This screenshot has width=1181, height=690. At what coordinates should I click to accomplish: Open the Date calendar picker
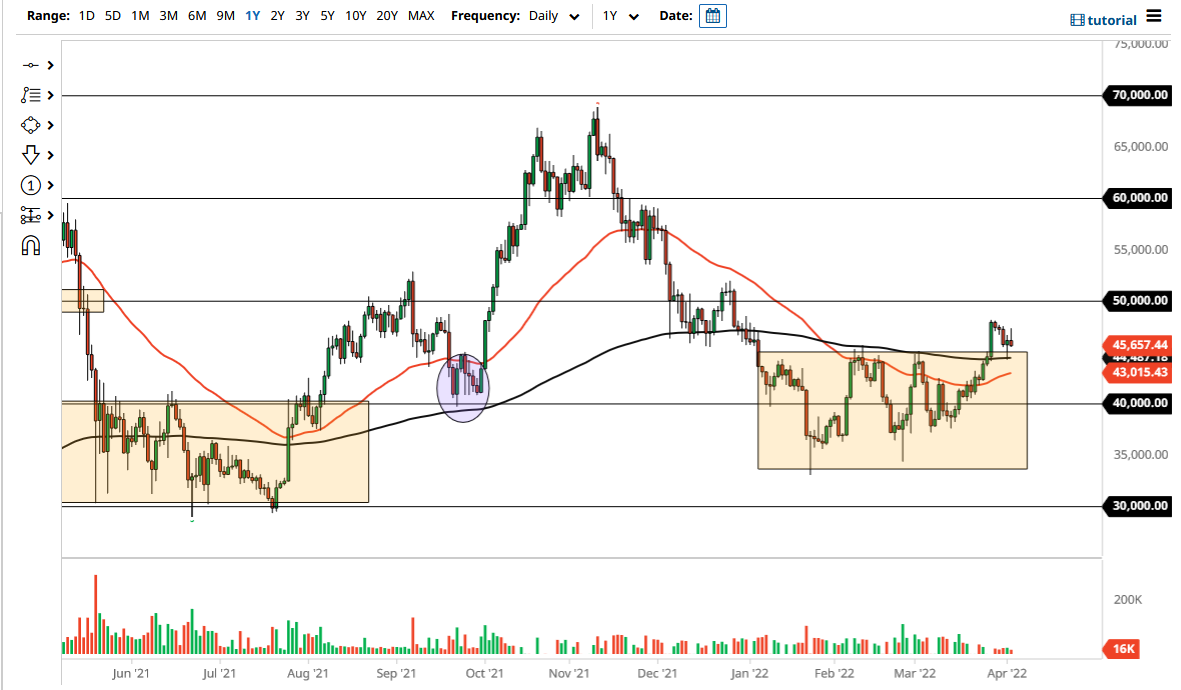click(x=712, y=16)
